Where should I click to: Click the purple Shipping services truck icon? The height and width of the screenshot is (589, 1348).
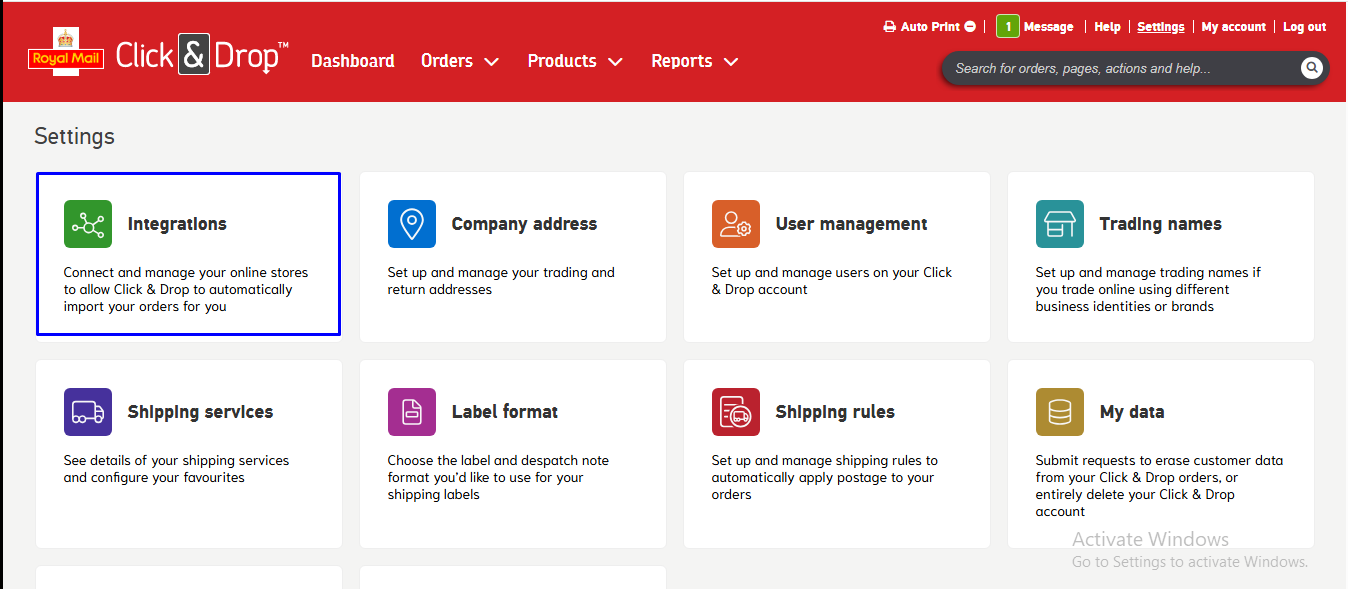88,412
